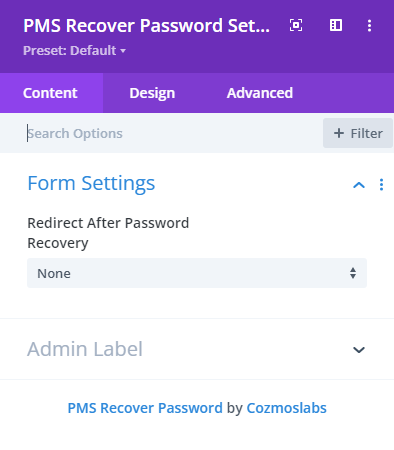Open the PMS Recover Password link
This screenshot has height=450, width=394.
tap(145, 408)
